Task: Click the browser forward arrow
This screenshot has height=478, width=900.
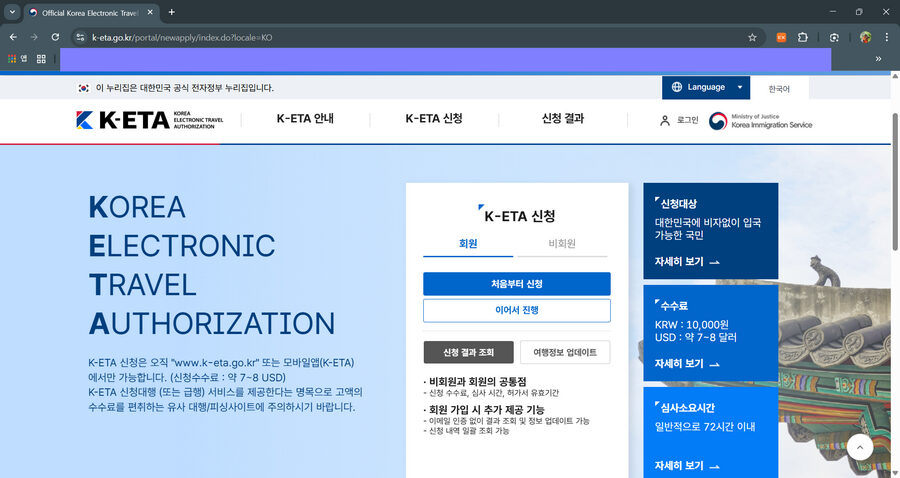Action: click(x=34, y=37)
